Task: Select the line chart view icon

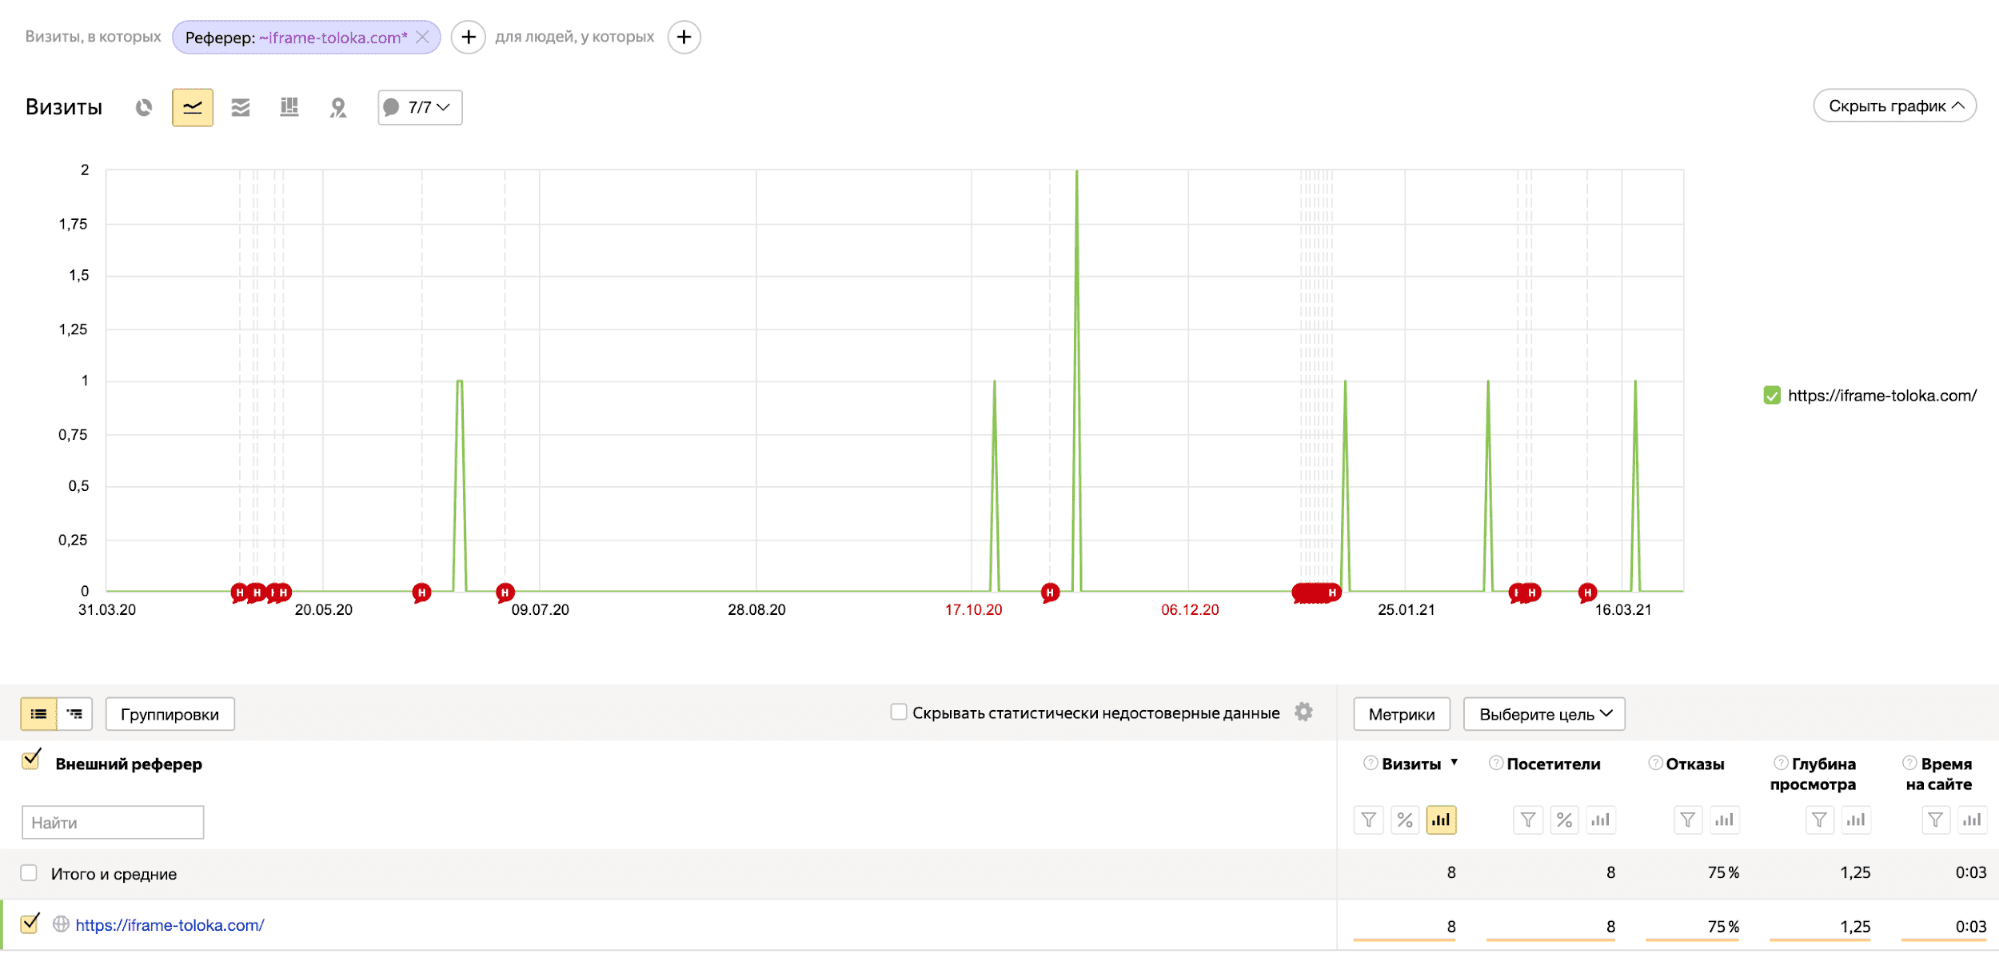Action: click(x=192, y=107)
